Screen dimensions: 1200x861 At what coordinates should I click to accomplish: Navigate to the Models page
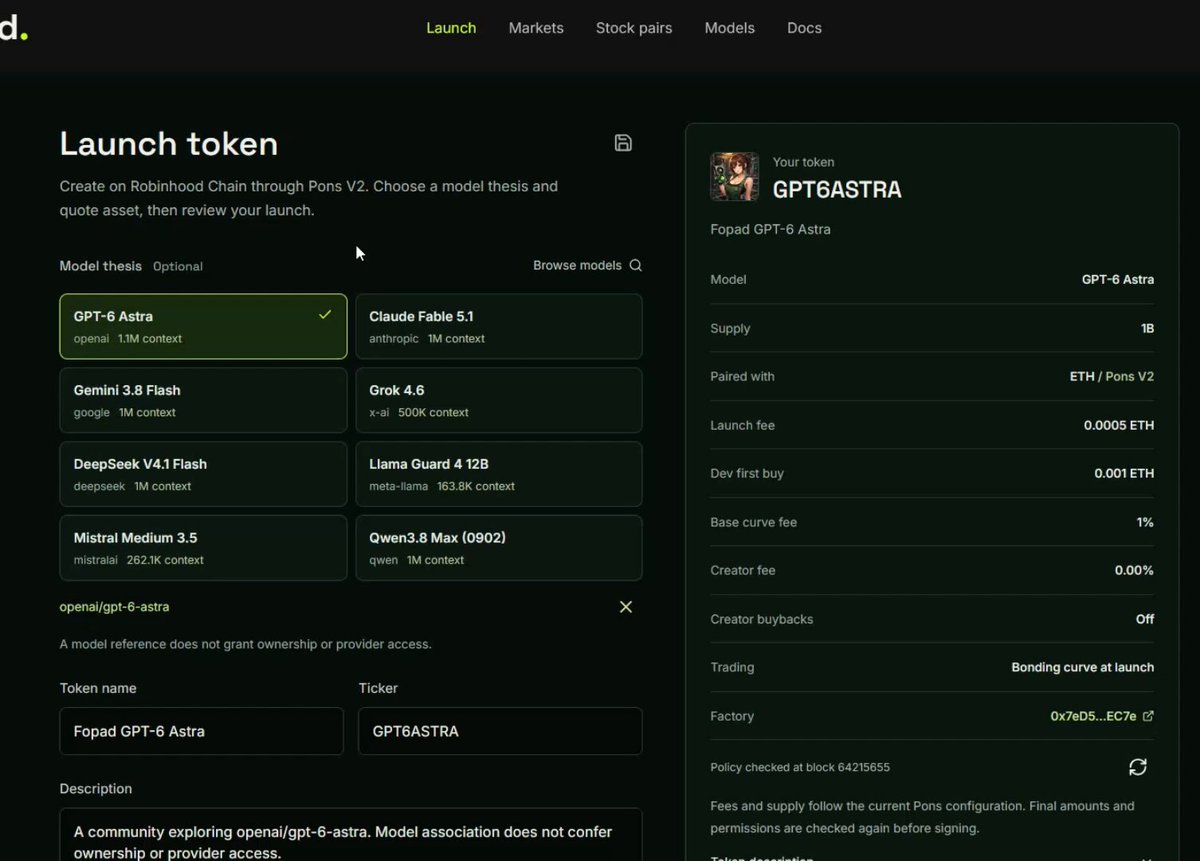[x=730, y=28]
